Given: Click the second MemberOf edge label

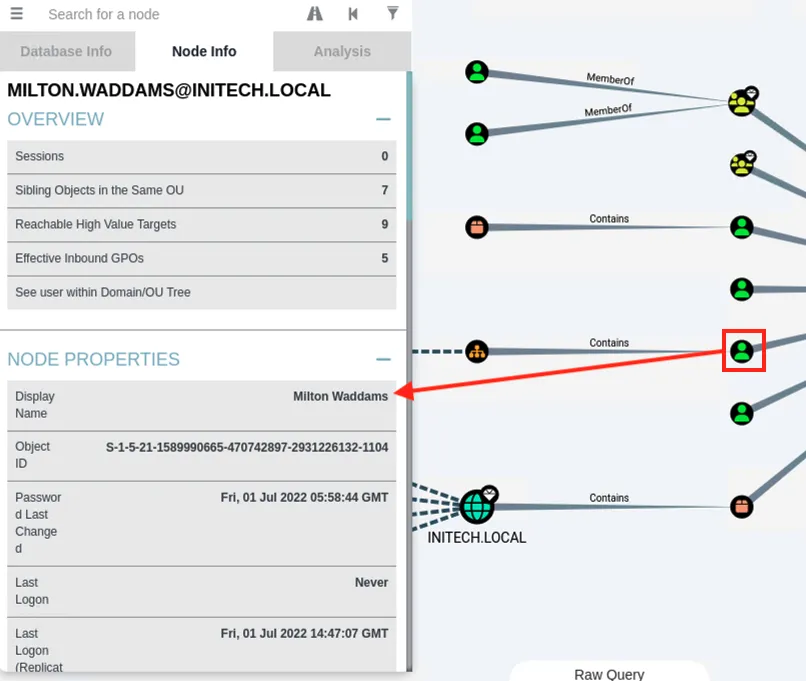Looking at the screenshot, I should [x=608, y=110].
